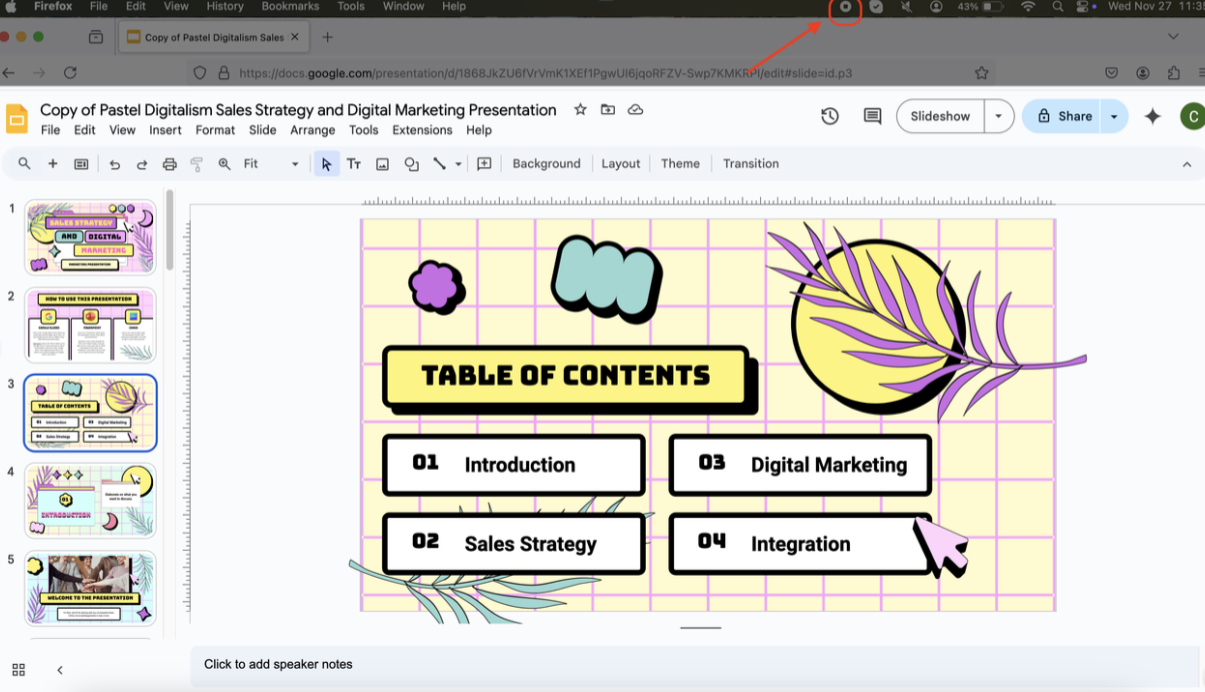This screenshot has height=692, width=1205.
Task: Click the undo arrow in toolbar
Action: [x=115, y=164]
